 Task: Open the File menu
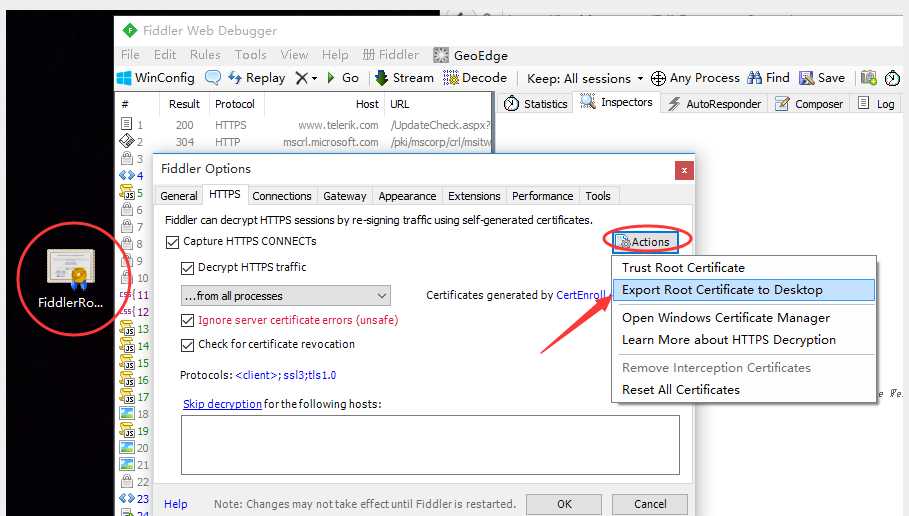coord(130,55)
